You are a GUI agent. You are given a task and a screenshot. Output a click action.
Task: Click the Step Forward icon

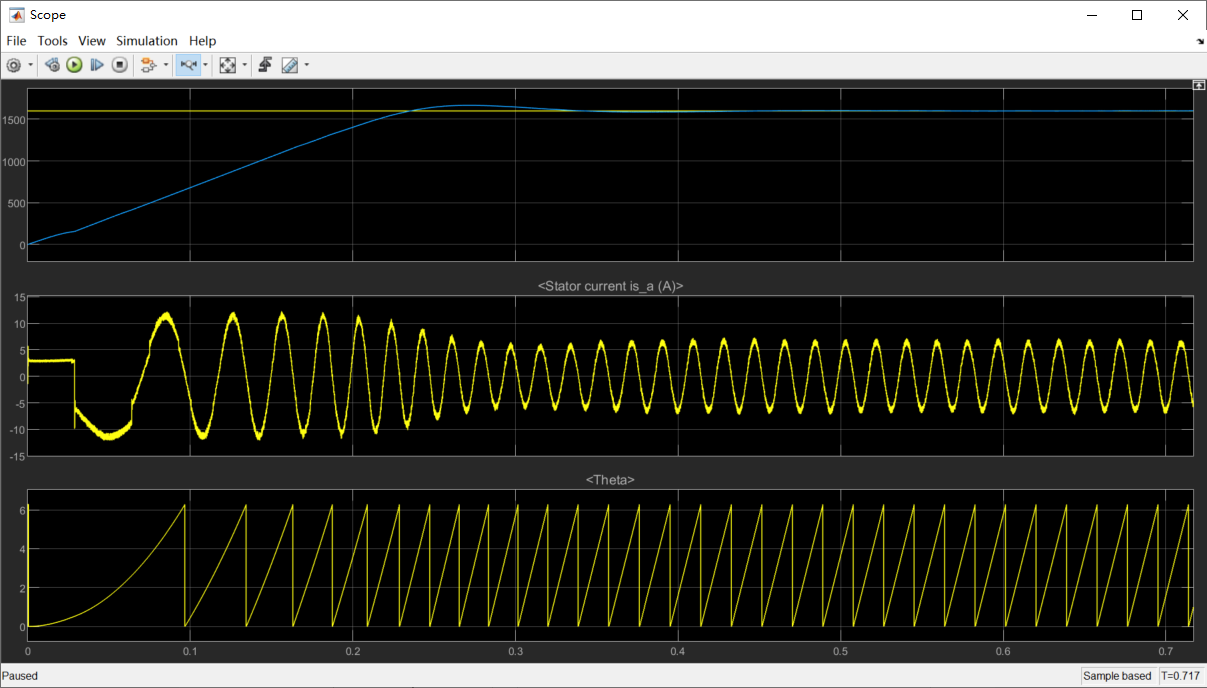97,65
